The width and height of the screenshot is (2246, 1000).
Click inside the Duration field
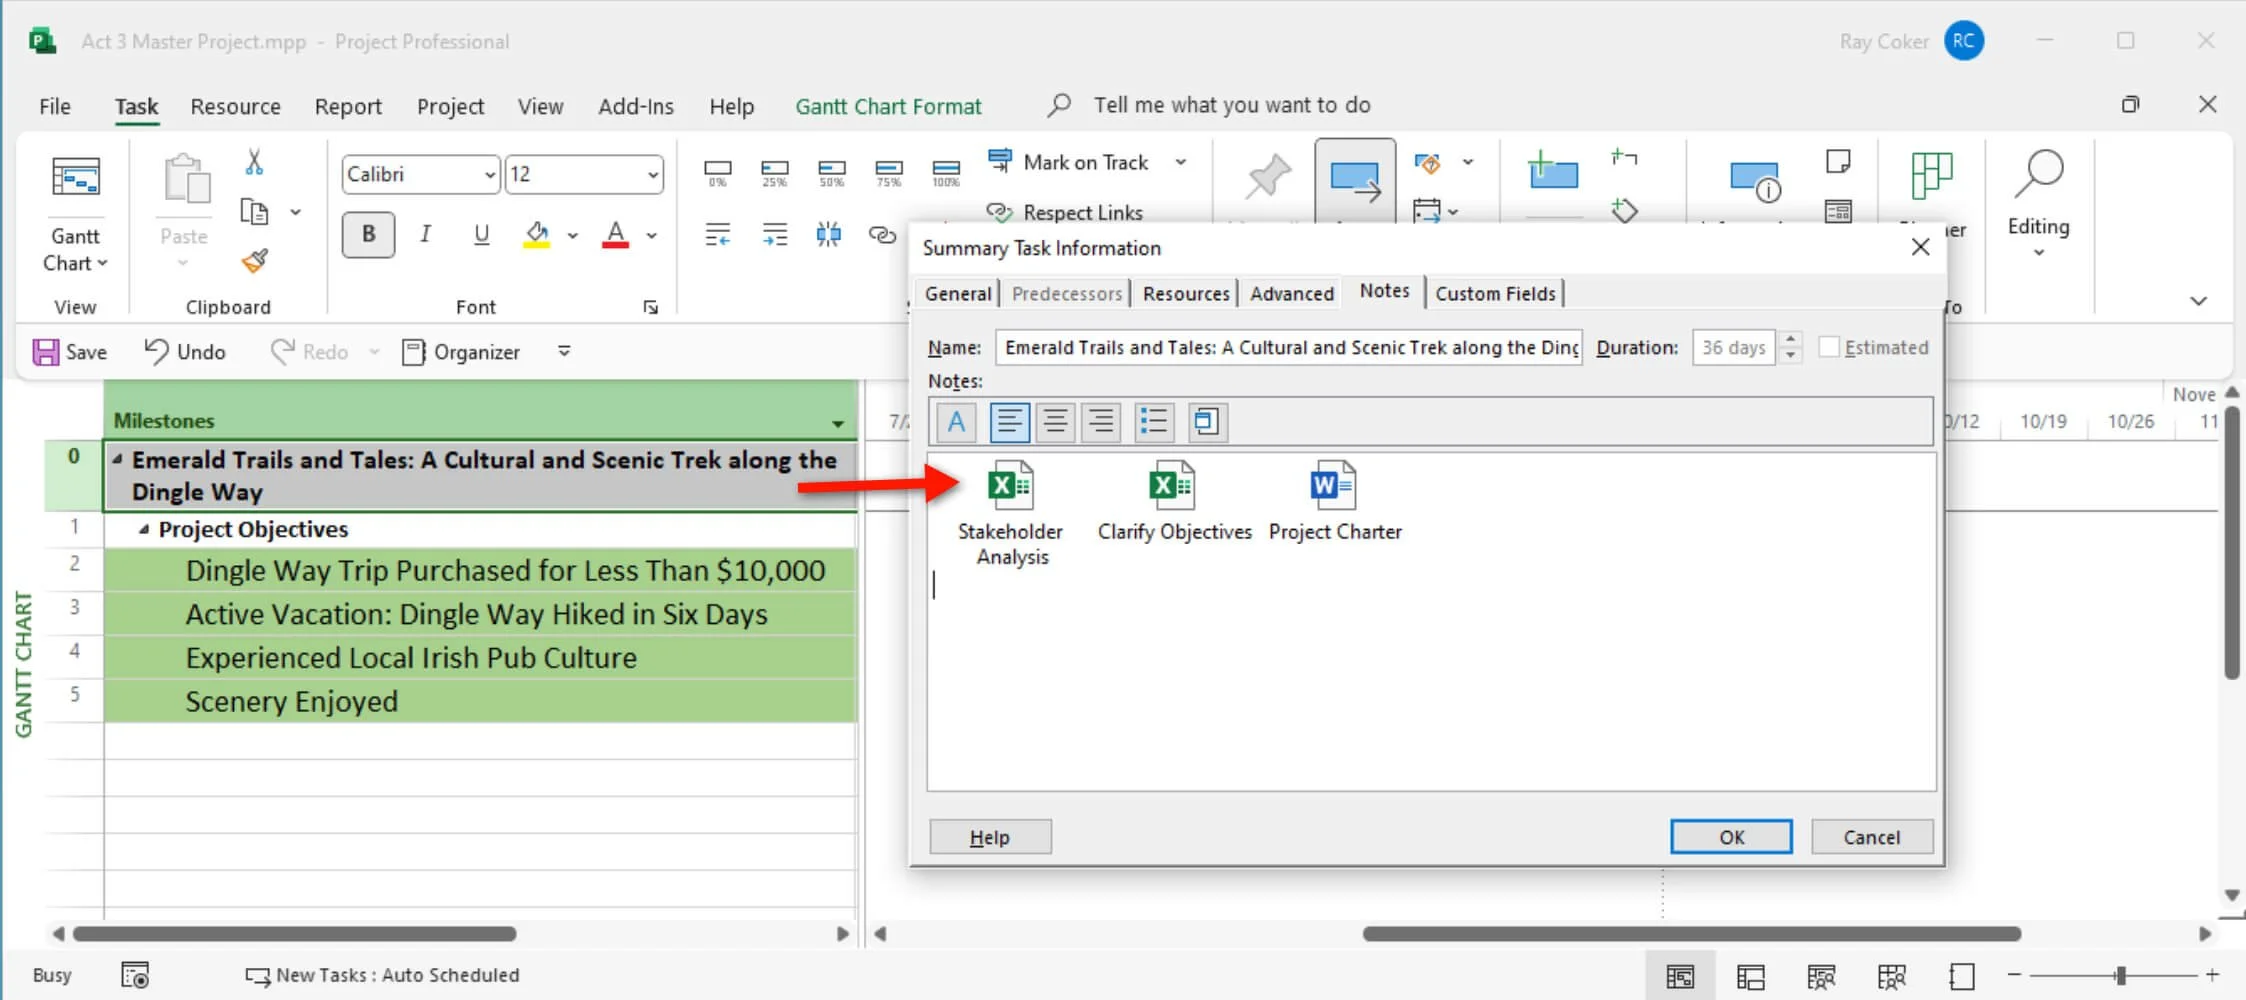1735,347
